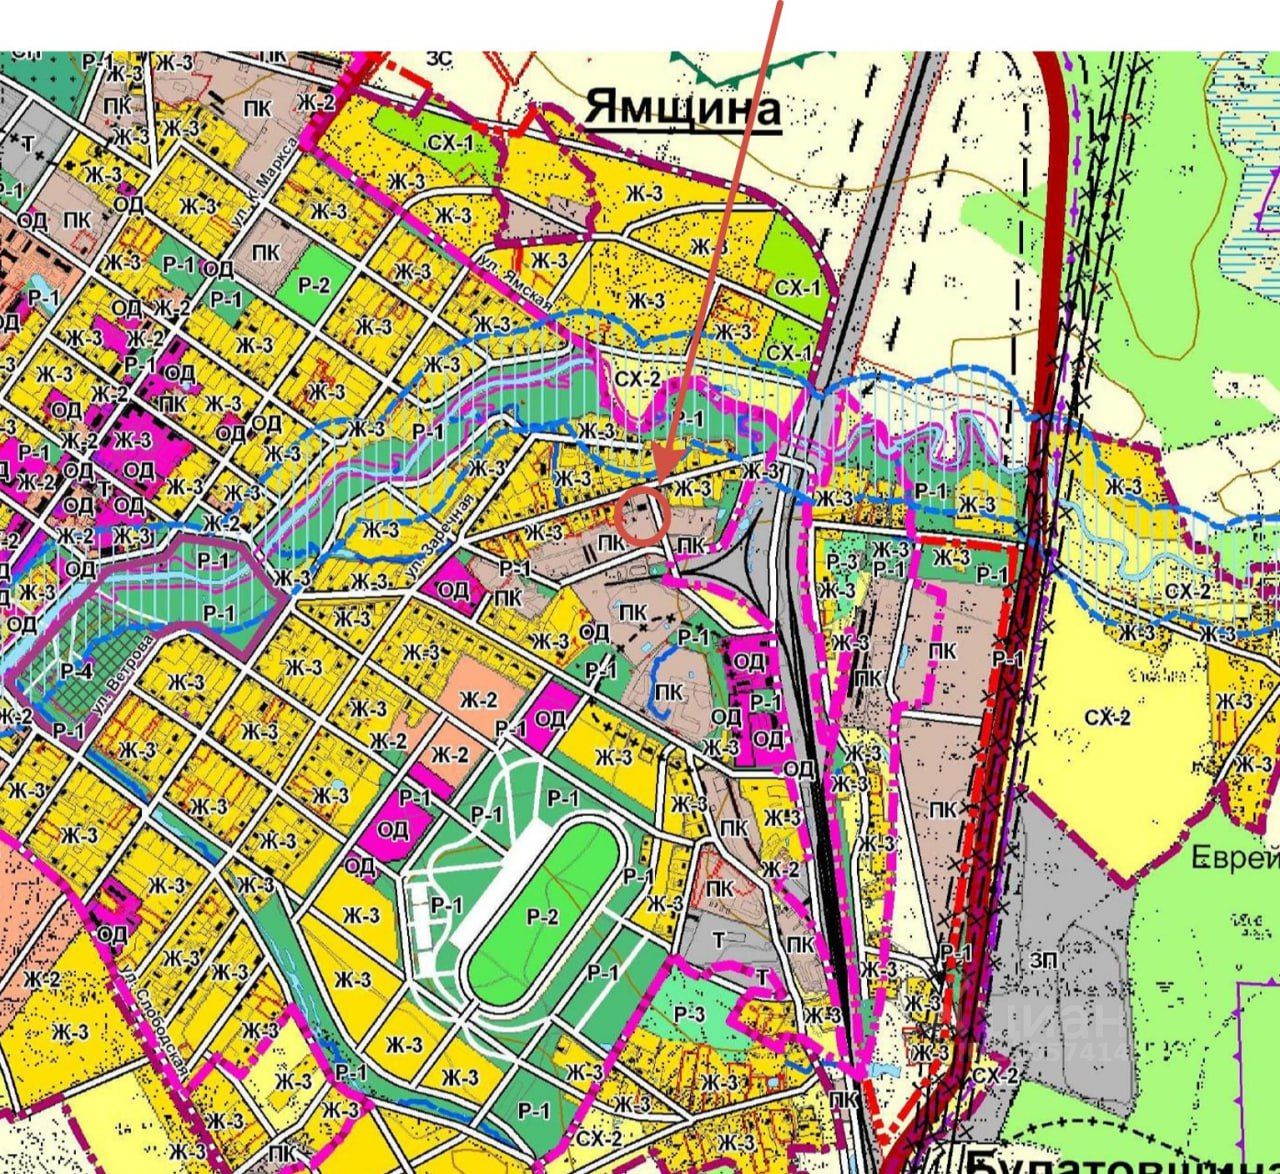Click the "ЗС" zone label
1280x1174 pixels.
[x=439, y=59]
